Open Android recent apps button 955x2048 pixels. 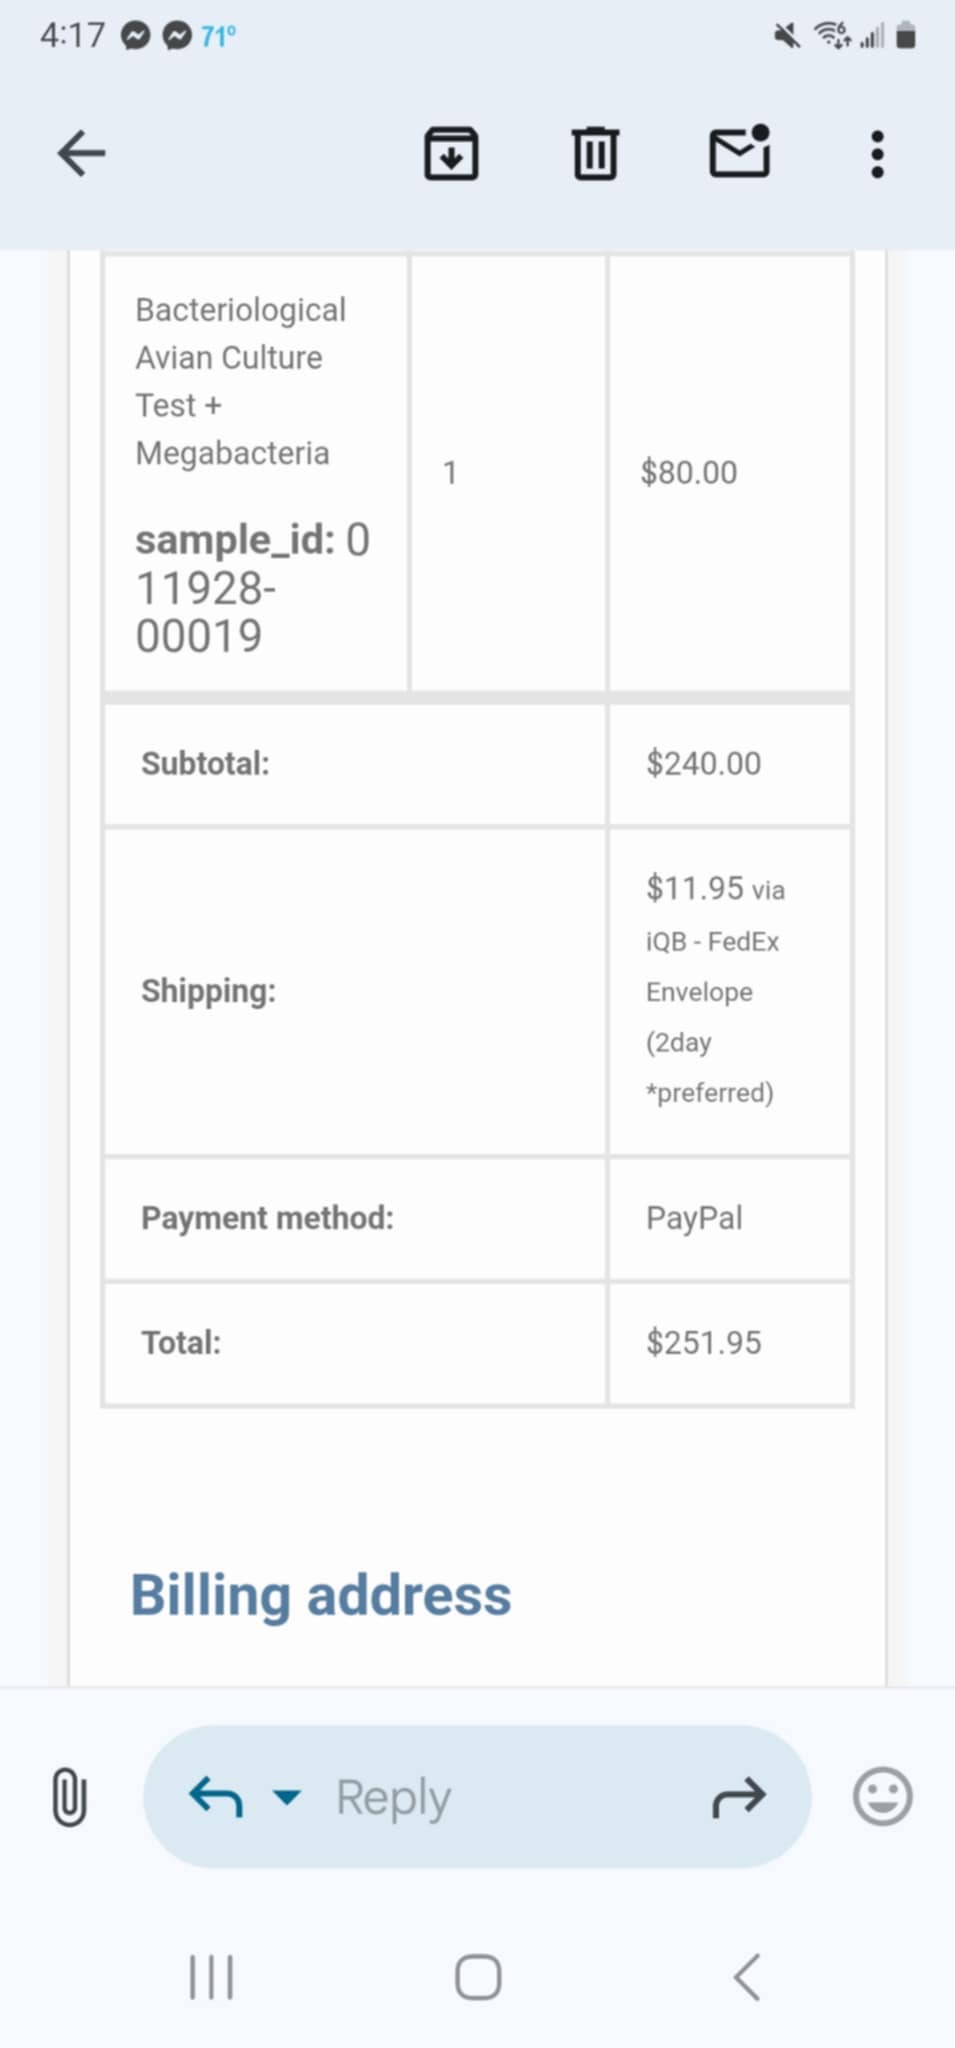(x=212, y=1977)
